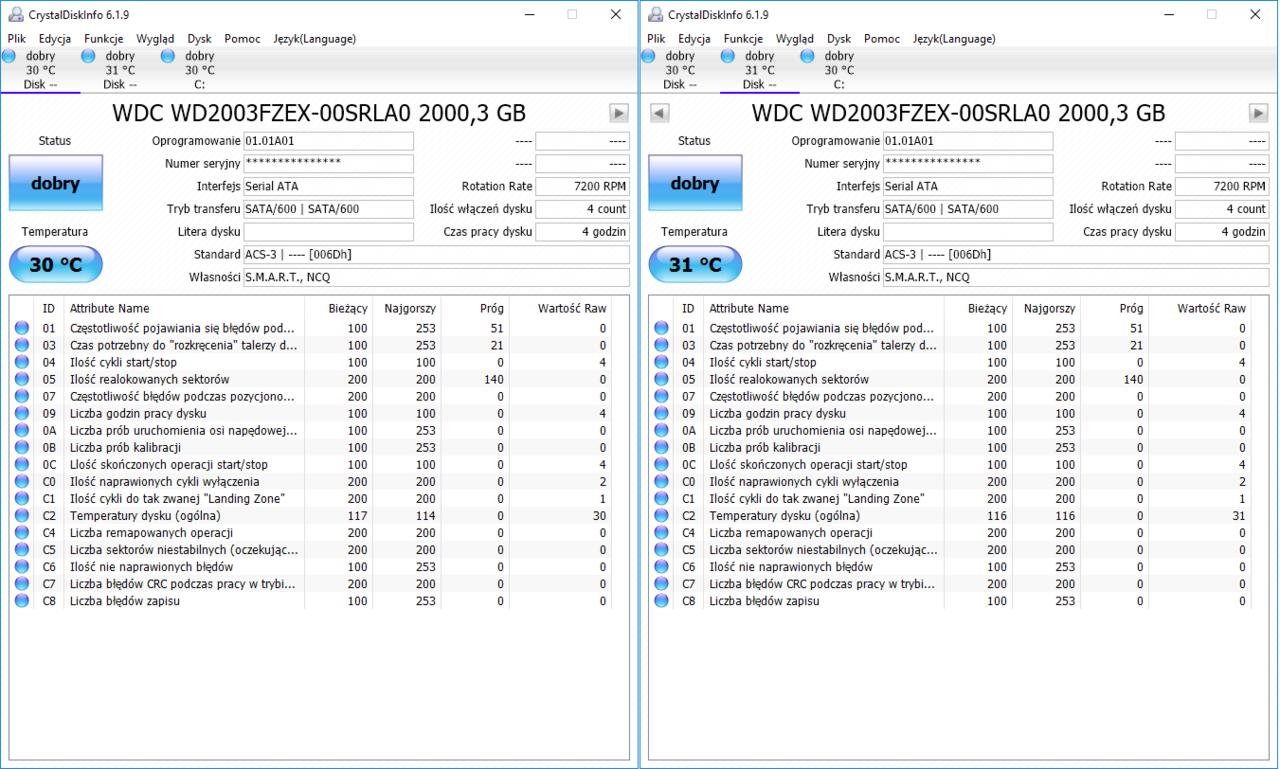This screenshot has width=1280, height=769.
Task: Go to previous disk in right window
Action: click(x=659, y=113)
